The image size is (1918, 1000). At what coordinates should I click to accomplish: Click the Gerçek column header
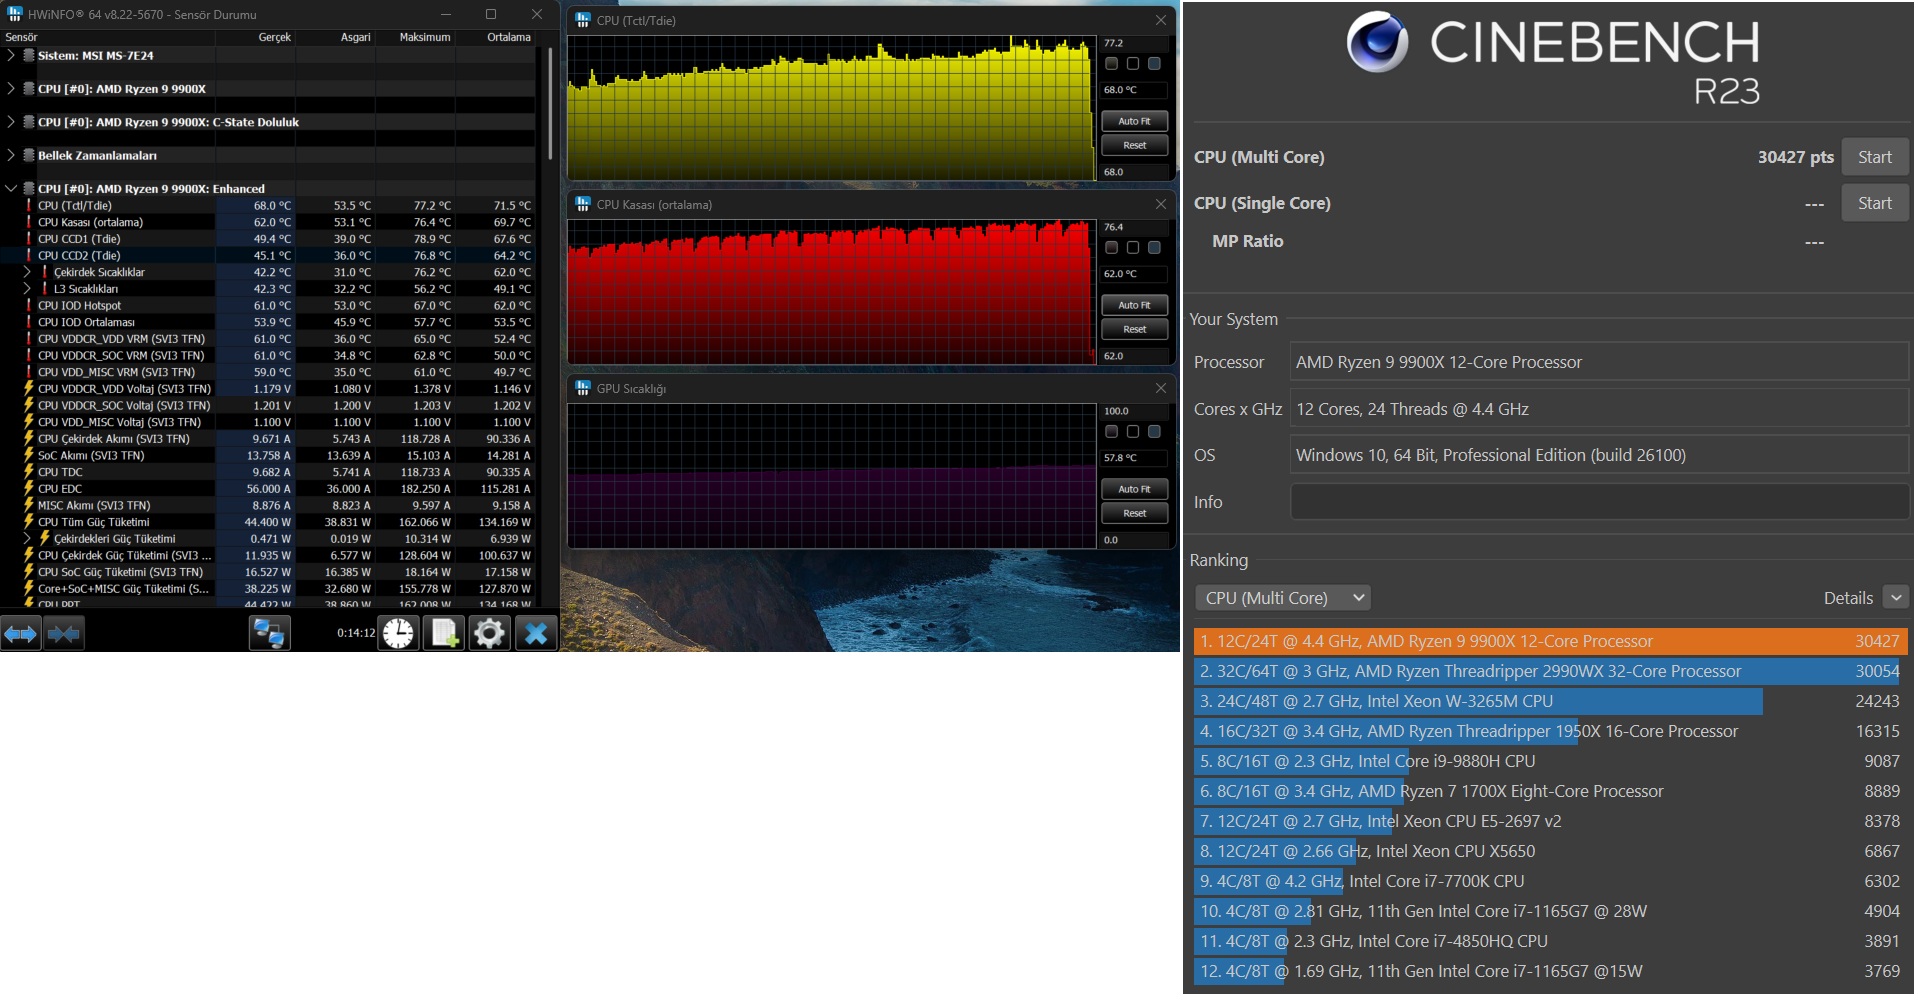(256, 37)
